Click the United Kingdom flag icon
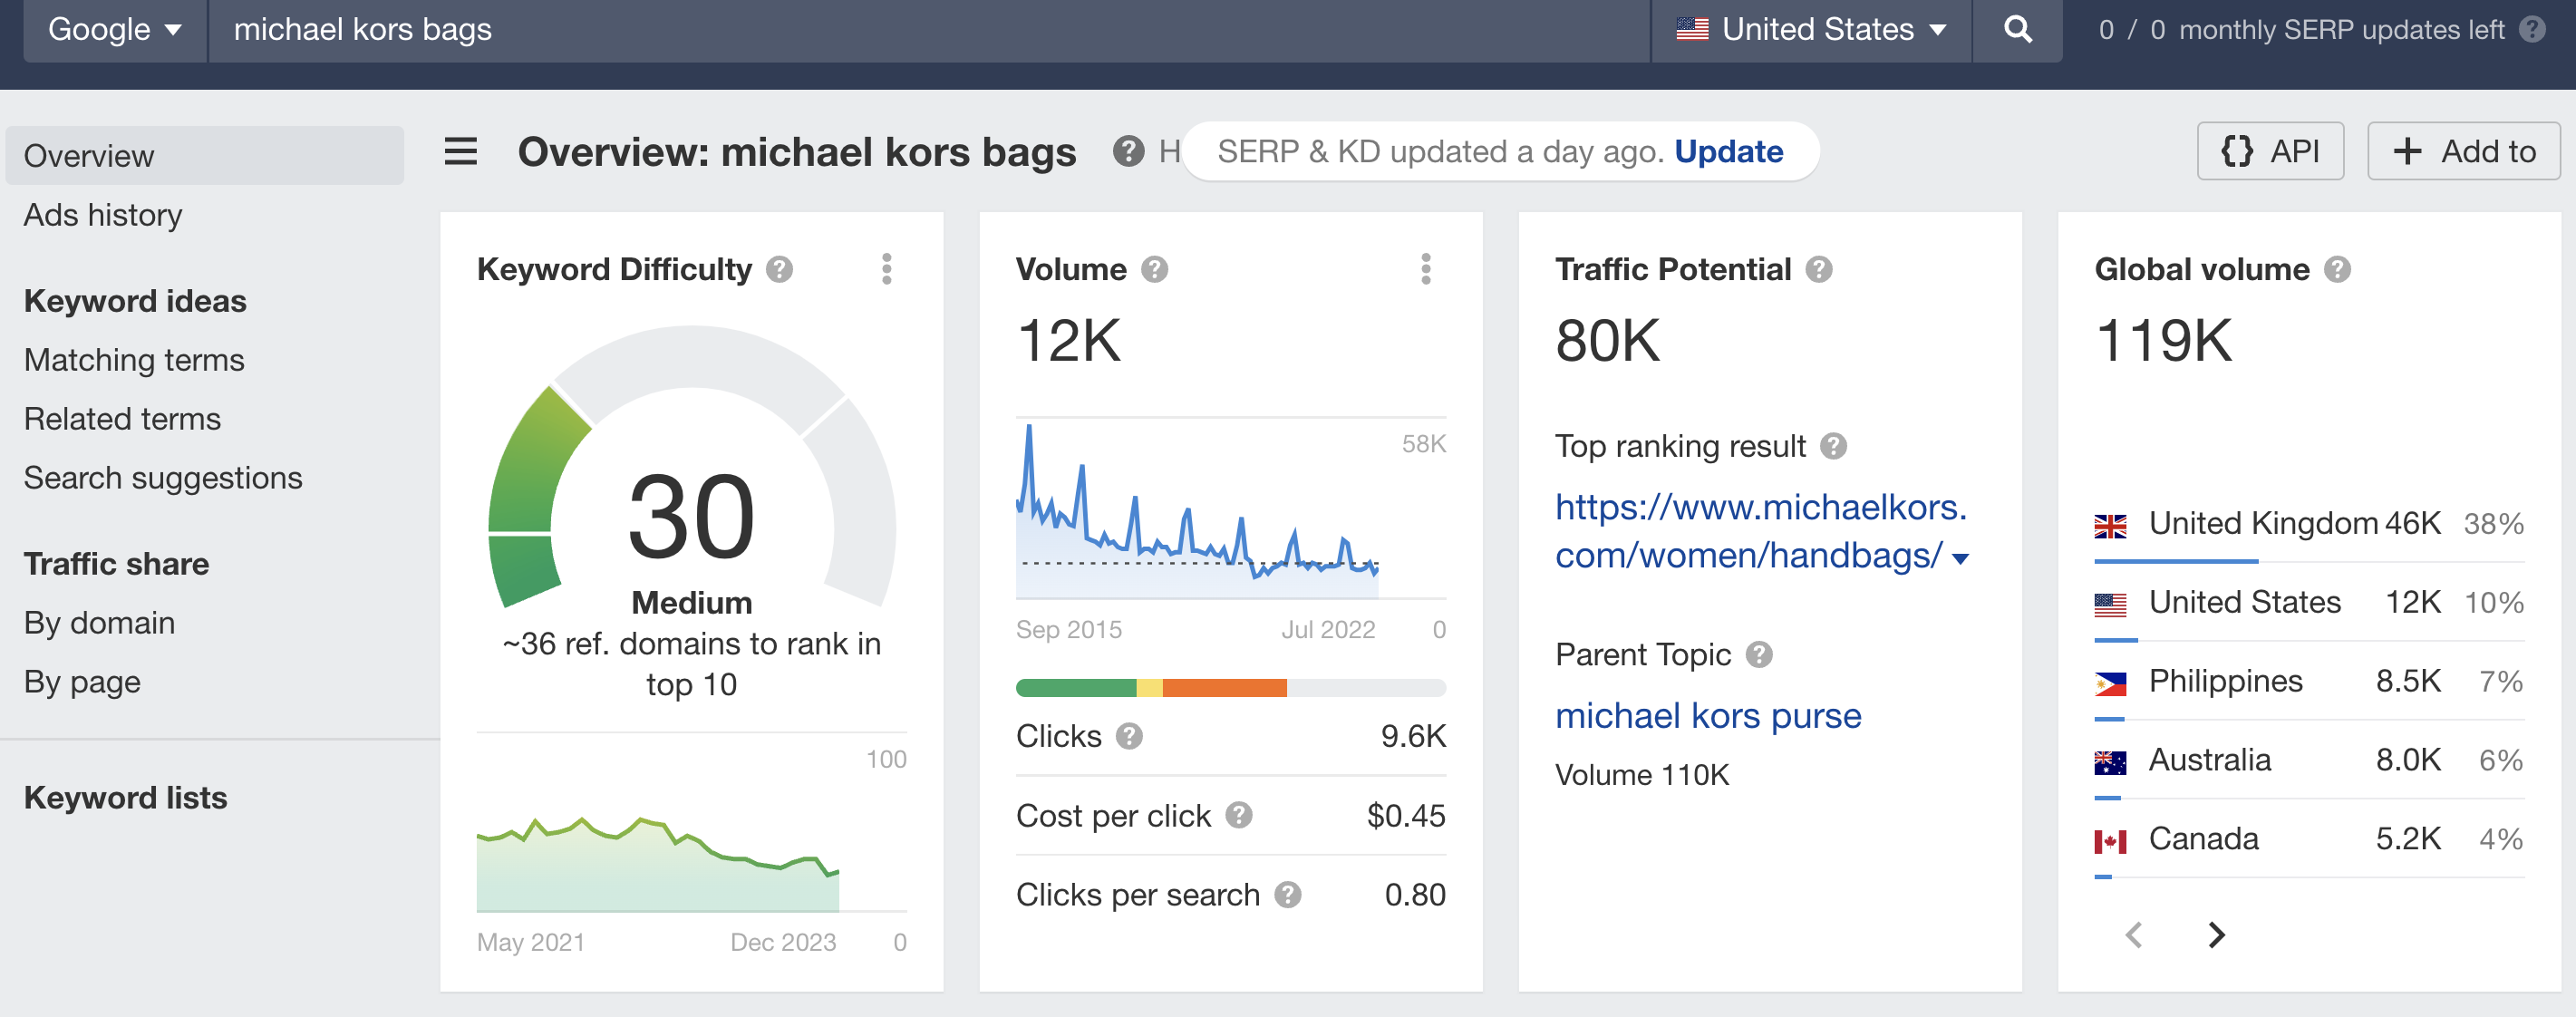The width and height of the screenshot is (2576, 1017). pyautogui.click(x=2110, y=525)
